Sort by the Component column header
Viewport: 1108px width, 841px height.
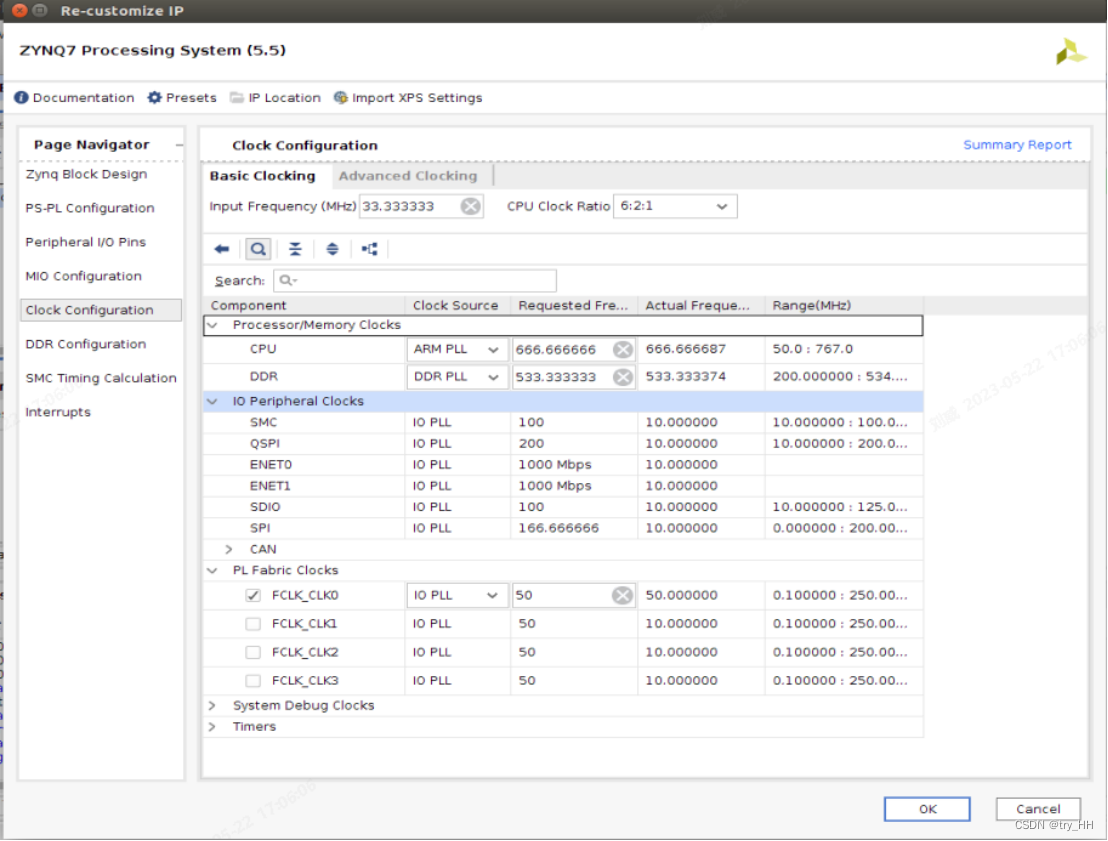(x=305, y=305)
